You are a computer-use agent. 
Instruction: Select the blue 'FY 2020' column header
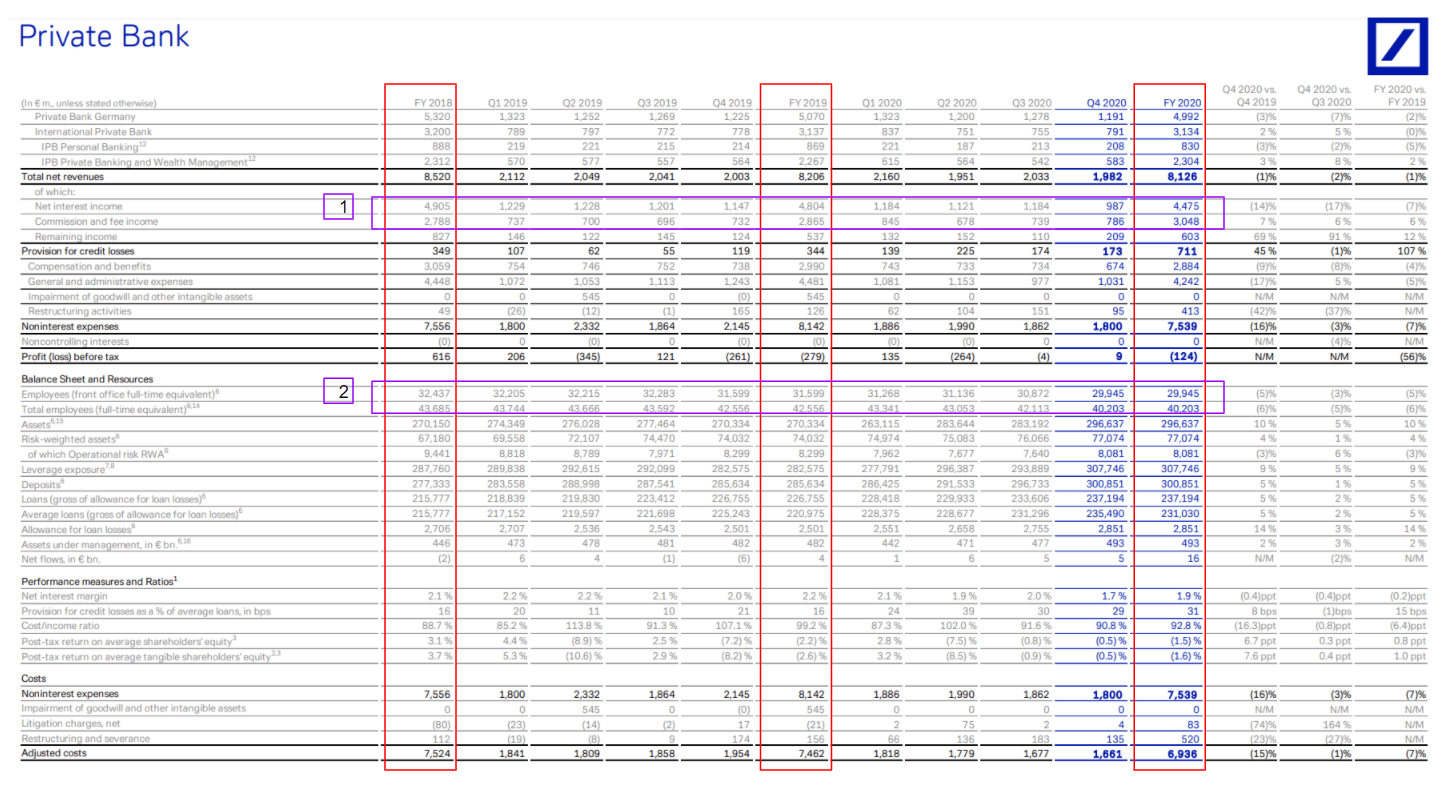pyautogui.click(x=1182, y=103)
